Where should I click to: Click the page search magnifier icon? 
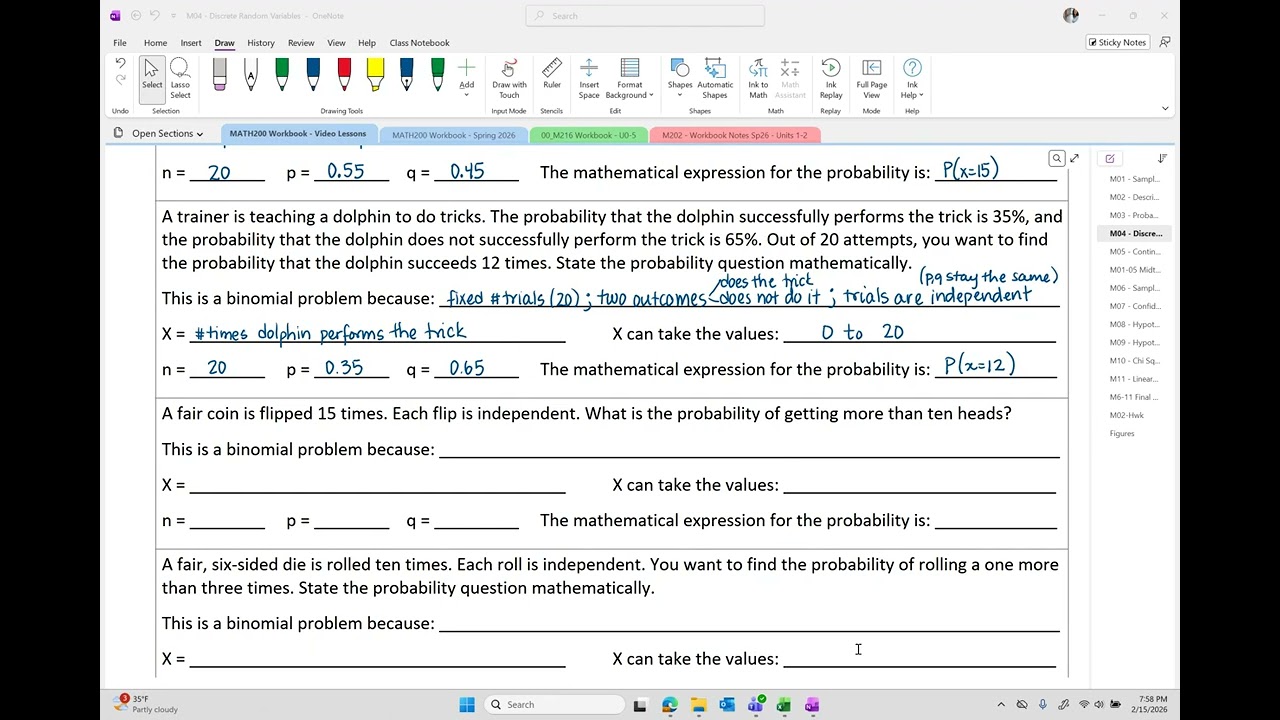1056,158
